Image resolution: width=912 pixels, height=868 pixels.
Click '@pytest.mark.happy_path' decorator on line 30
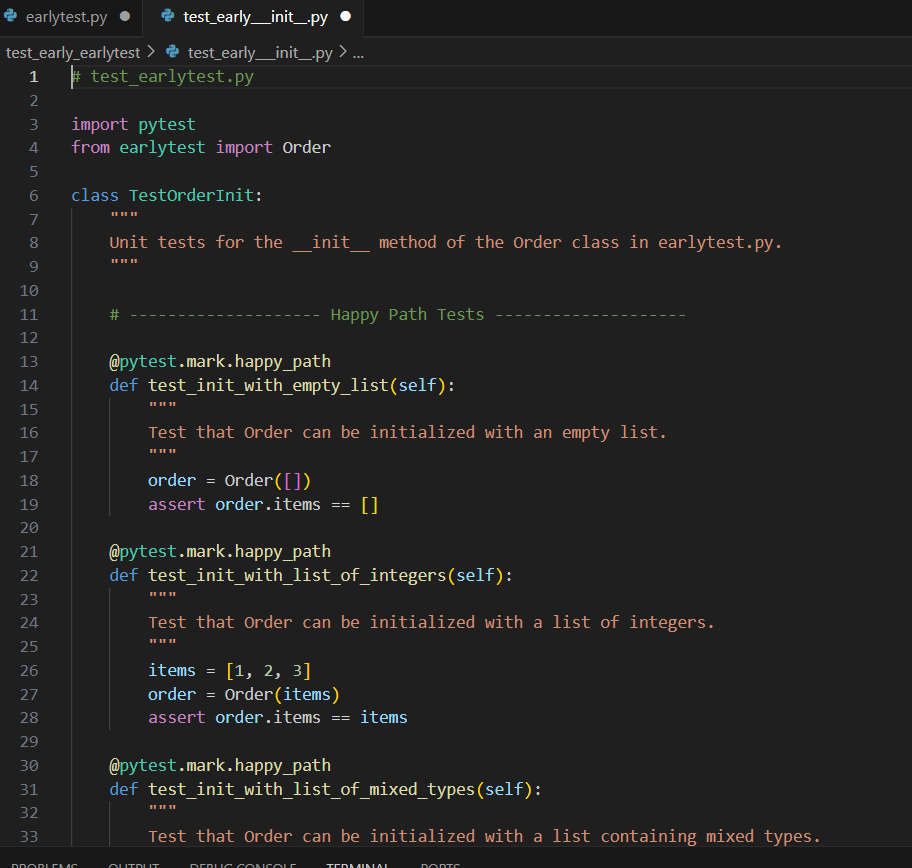pyautogui.click(x=220, y=766)
